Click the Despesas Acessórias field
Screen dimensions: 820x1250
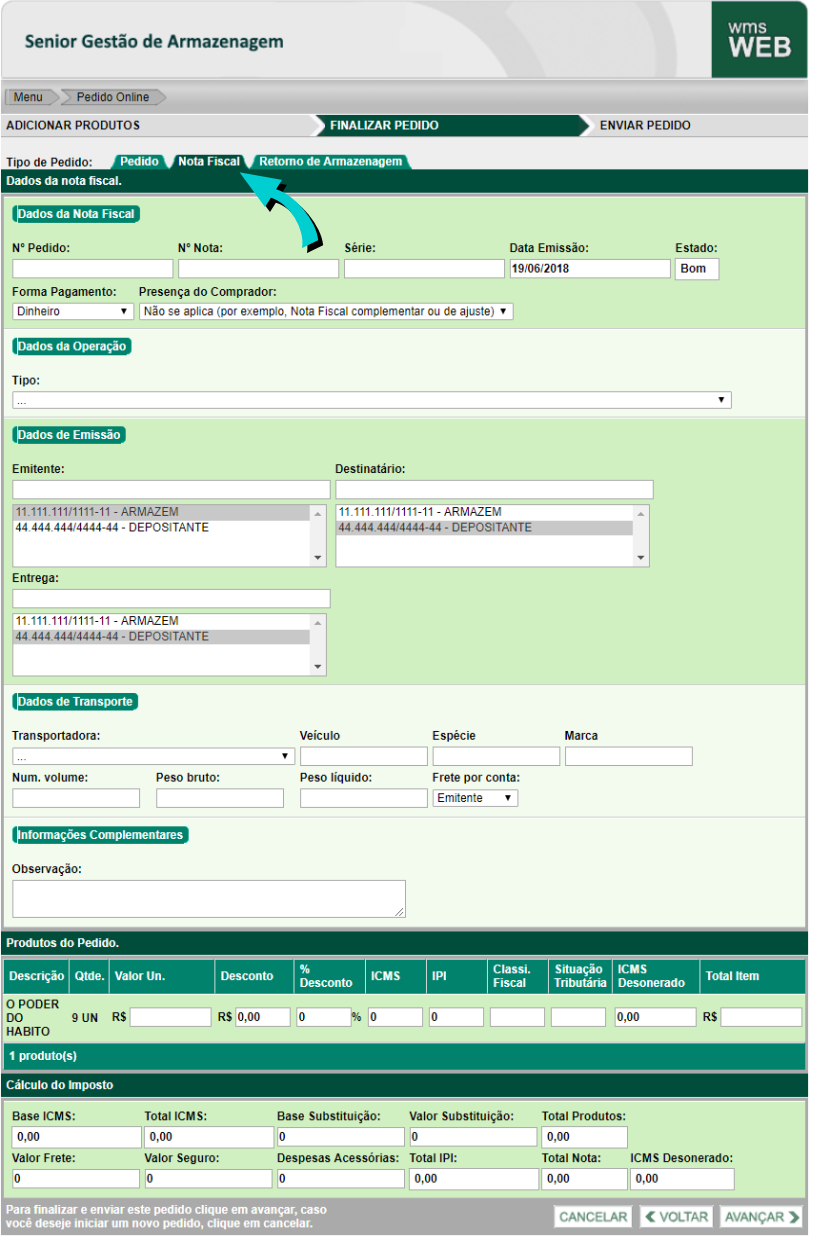(341, 1179)
